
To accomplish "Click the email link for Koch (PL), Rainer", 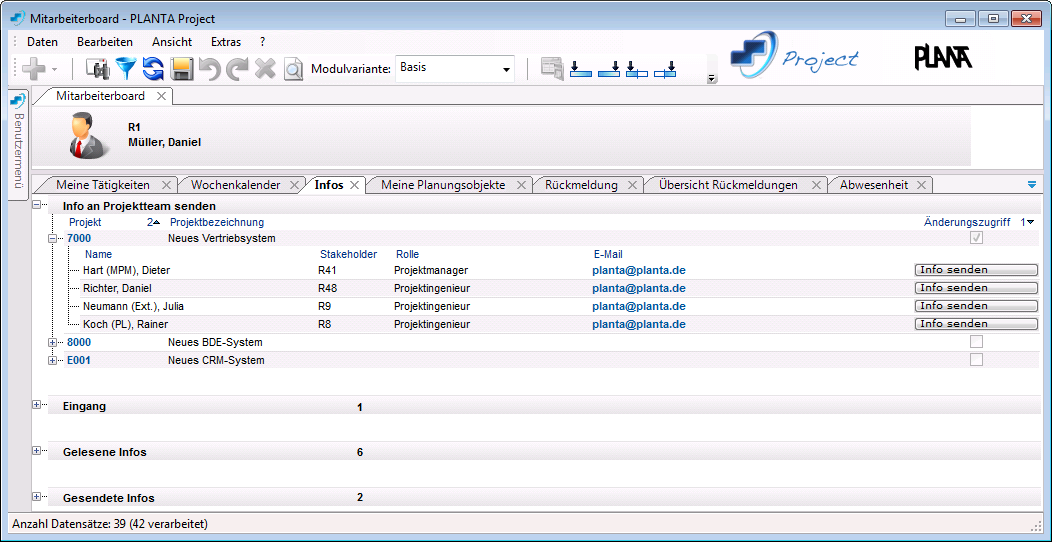I will click(638, 324).
